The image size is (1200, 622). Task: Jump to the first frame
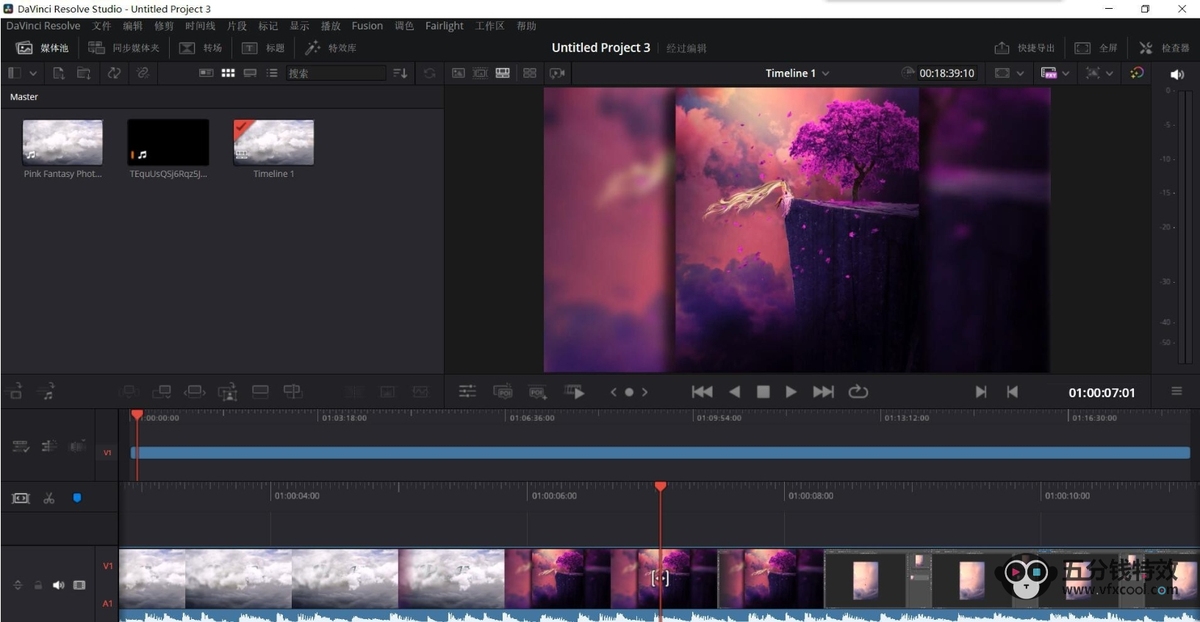(703, 392)
